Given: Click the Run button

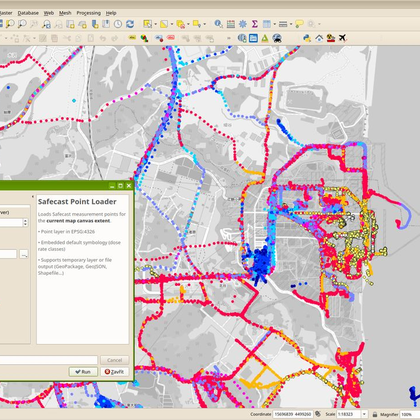Looking at the screenshot, I should tap(83, 372).
